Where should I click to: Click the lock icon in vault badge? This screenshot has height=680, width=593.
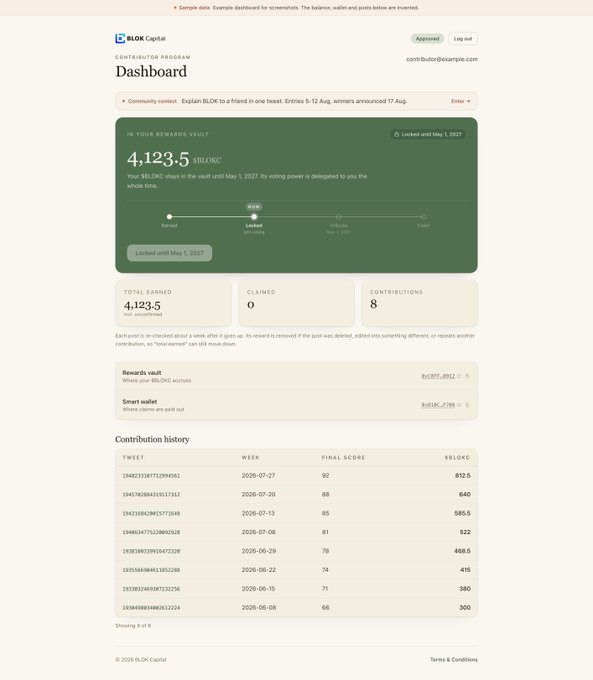point(396,134)
